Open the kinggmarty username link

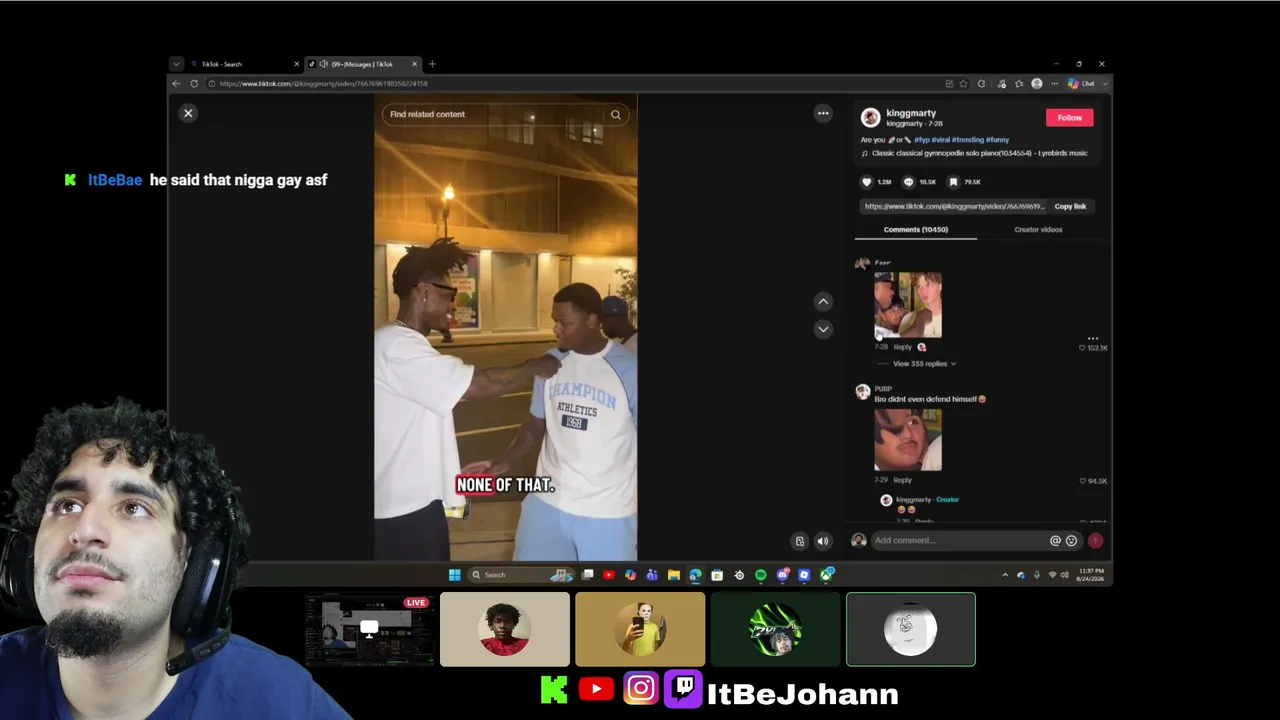[x=911, y=113]
